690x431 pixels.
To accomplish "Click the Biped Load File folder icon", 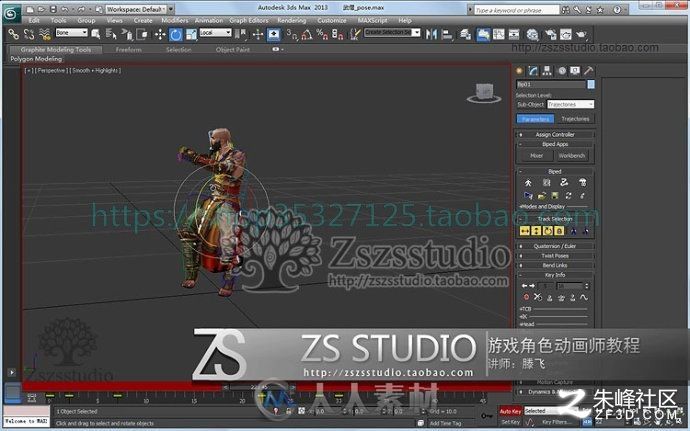I will 542,195.
